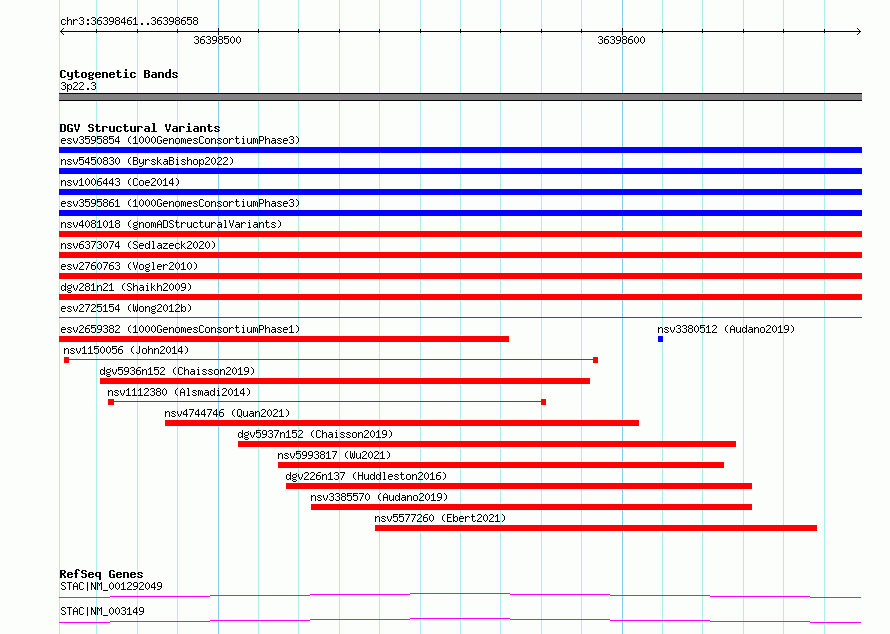Viewport: 890px width, 634px height.
Task: Click the nsv3385570 Audano2019 label
Action: pyautogui.click(x=379, y=497)
